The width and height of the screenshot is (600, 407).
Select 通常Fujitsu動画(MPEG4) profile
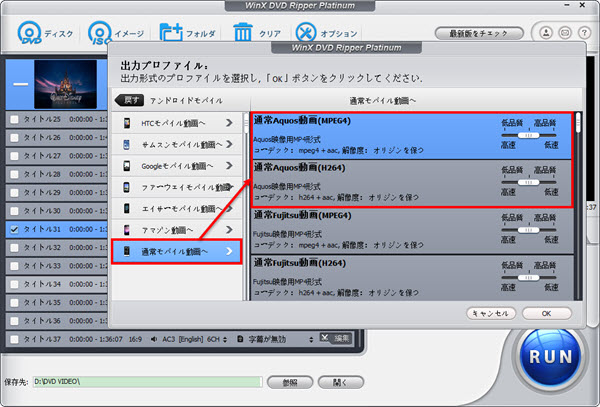point(412,231)
